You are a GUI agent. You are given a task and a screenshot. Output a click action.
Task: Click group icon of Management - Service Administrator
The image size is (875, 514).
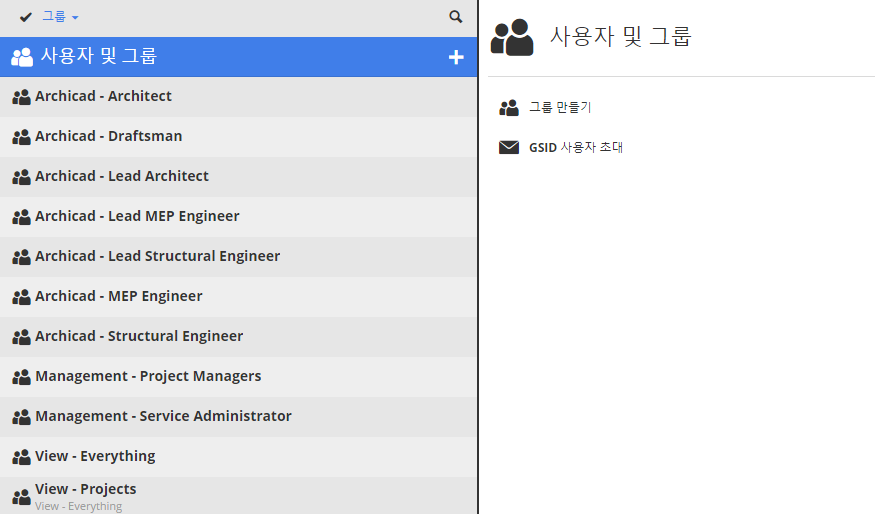click(21, 417)
